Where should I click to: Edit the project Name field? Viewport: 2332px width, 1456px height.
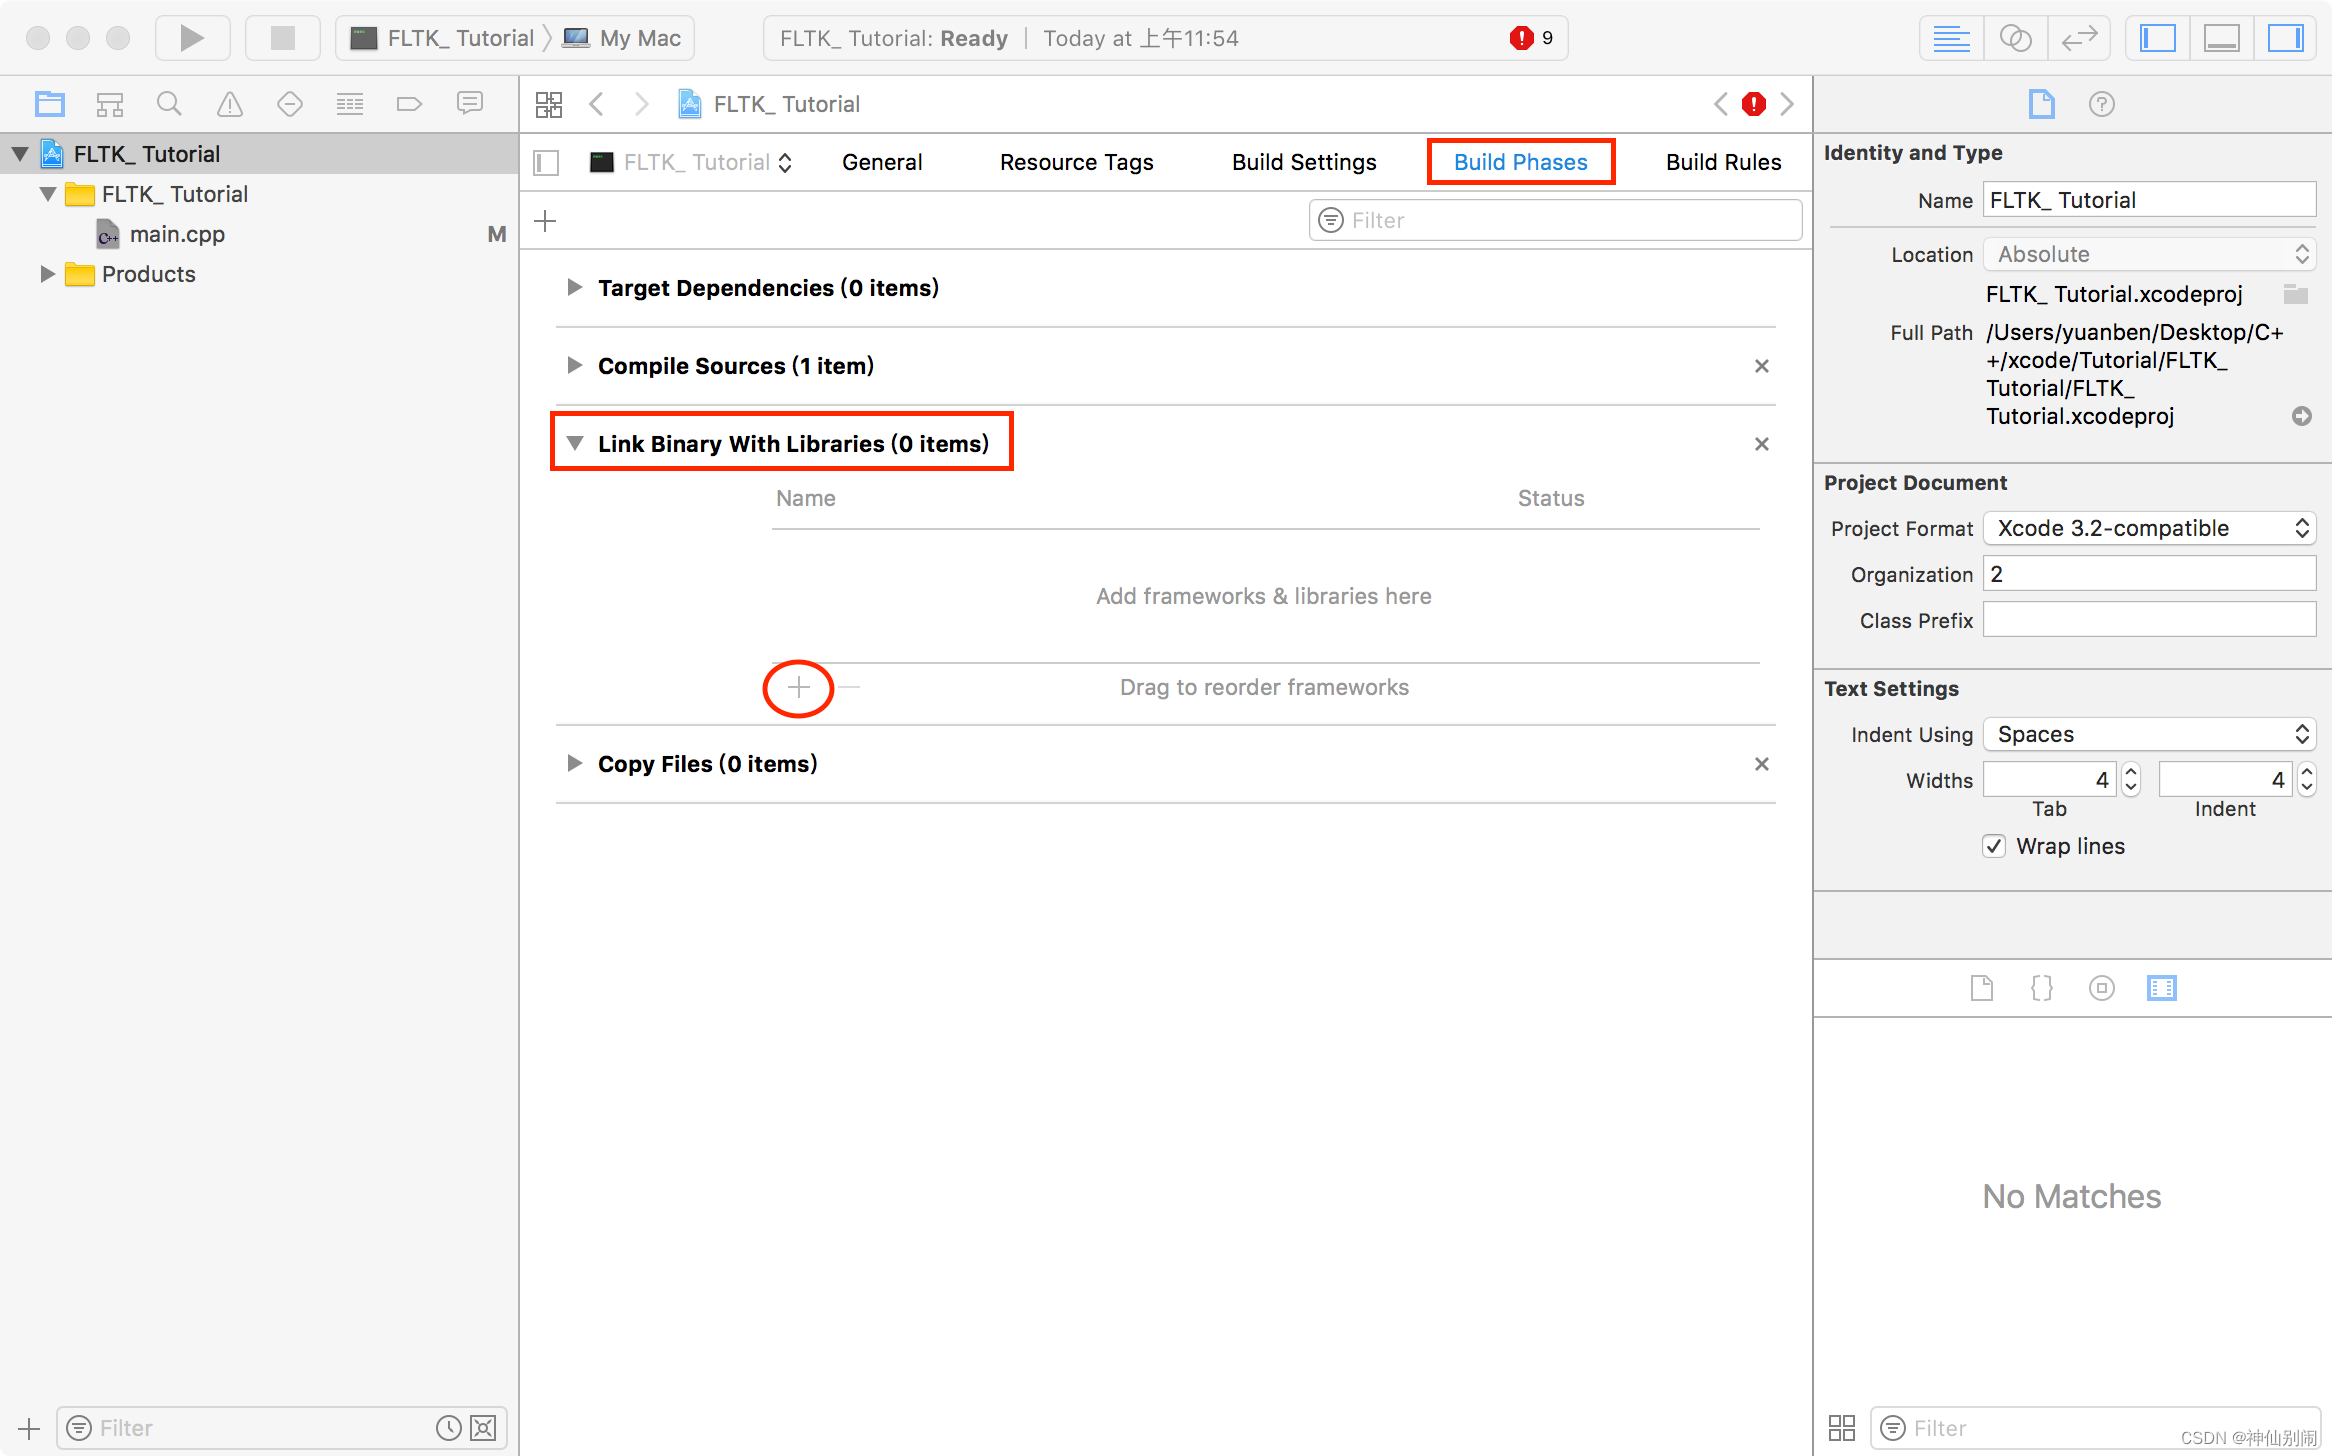point(2150,200)
